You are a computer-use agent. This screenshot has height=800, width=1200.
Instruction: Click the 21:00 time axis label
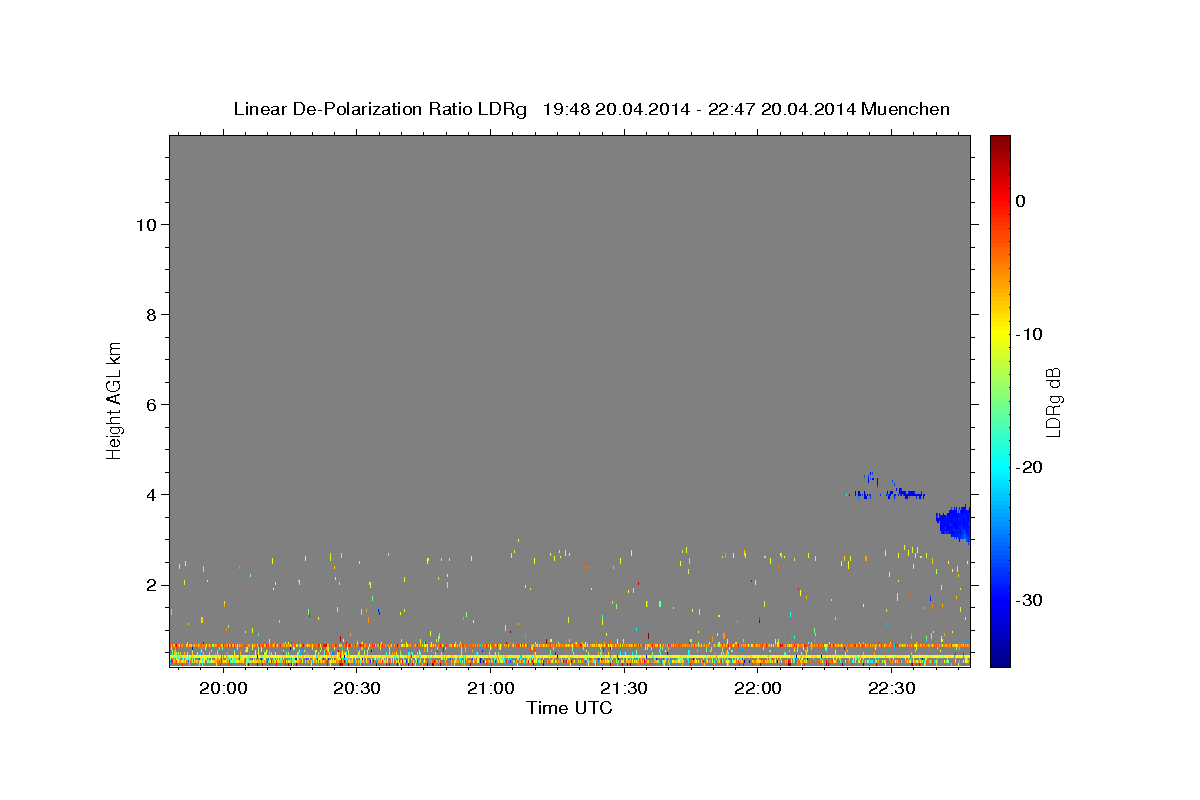(x=490, y=689)
